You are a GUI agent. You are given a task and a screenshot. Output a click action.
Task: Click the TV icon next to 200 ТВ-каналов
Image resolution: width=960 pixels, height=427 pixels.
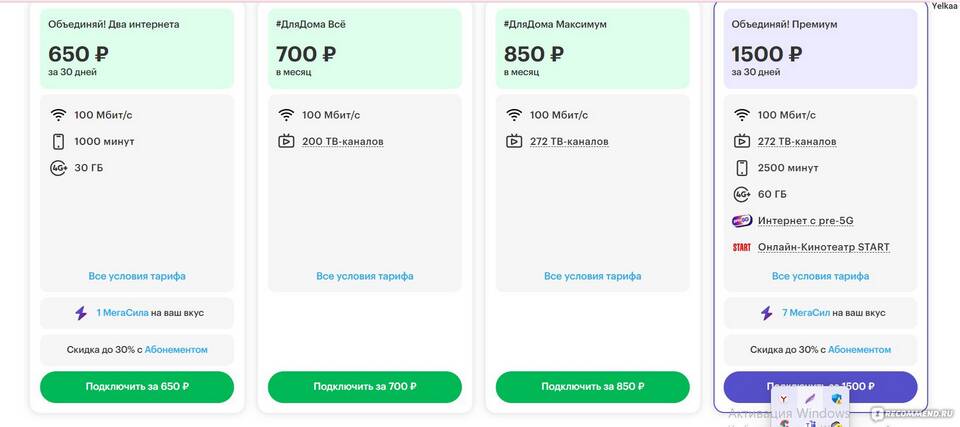pyautogui.click(x=286, y=142)
